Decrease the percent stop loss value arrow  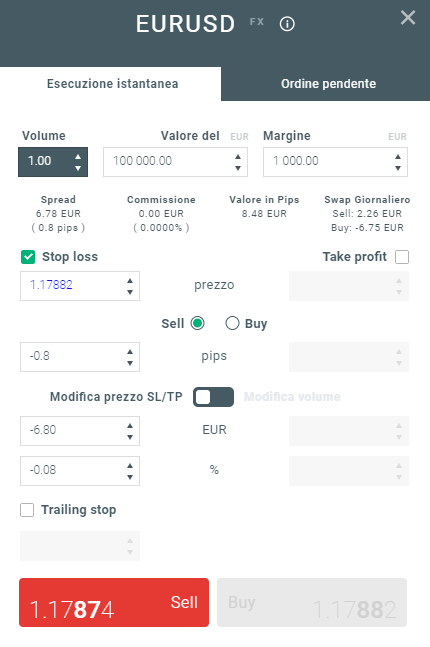coord(130,477)
